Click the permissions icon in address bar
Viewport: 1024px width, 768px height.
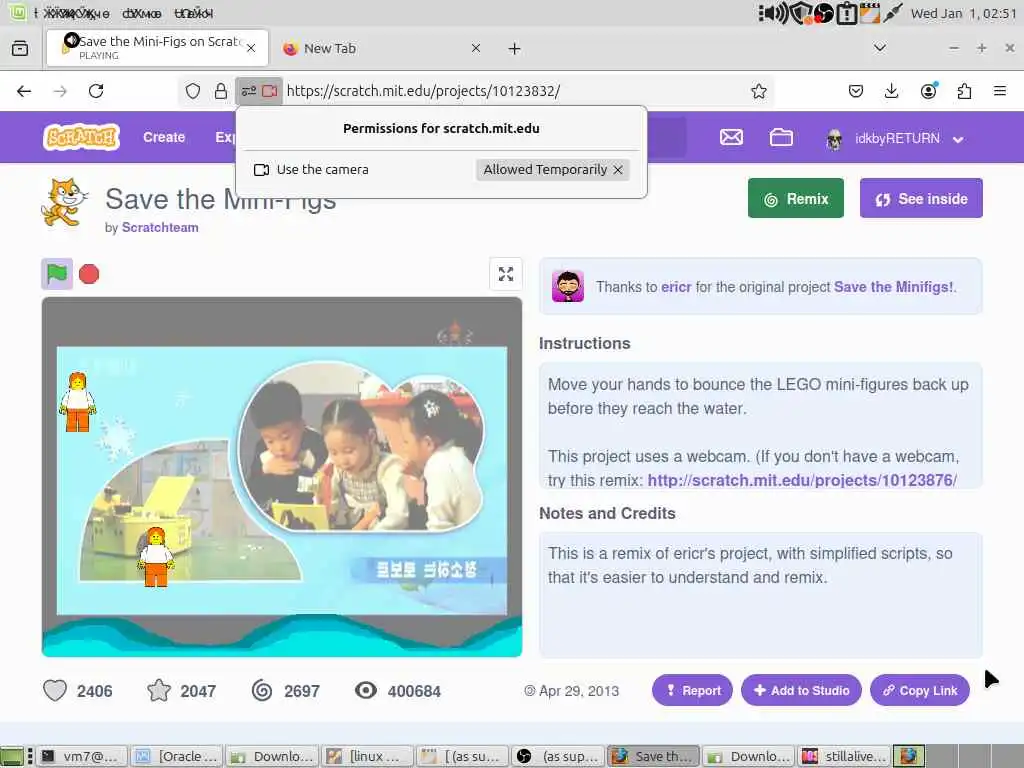point(248,91)
